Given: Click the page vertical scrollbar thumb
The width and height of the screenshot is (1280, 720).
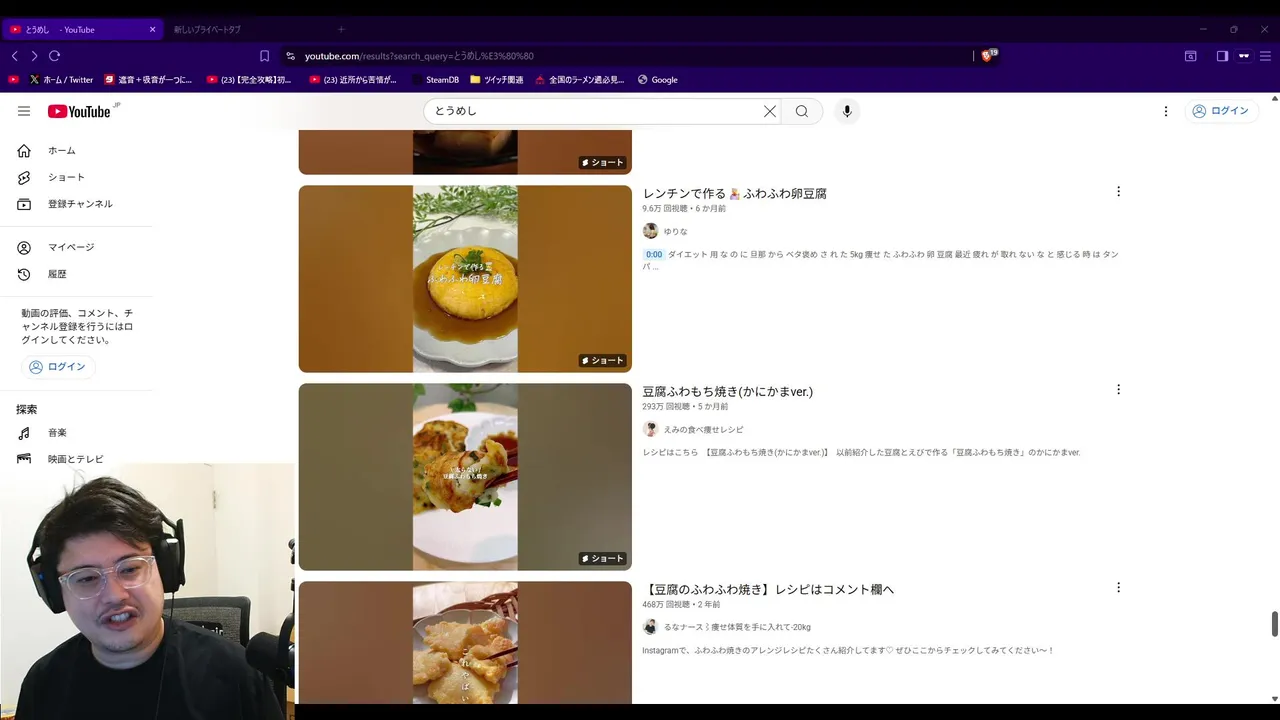Looking at the screenshot, I should pos(1274,624).
